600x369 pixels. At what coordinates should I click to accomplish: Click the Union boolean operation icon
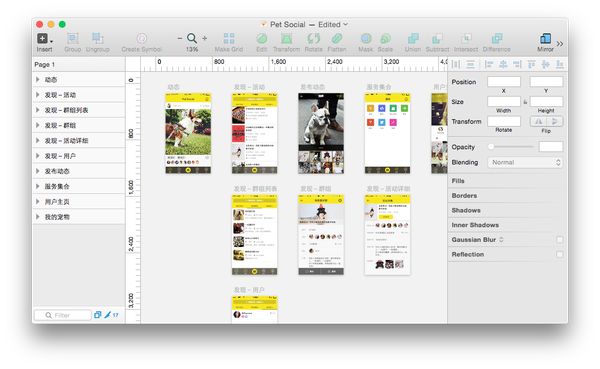pos(413,38)
